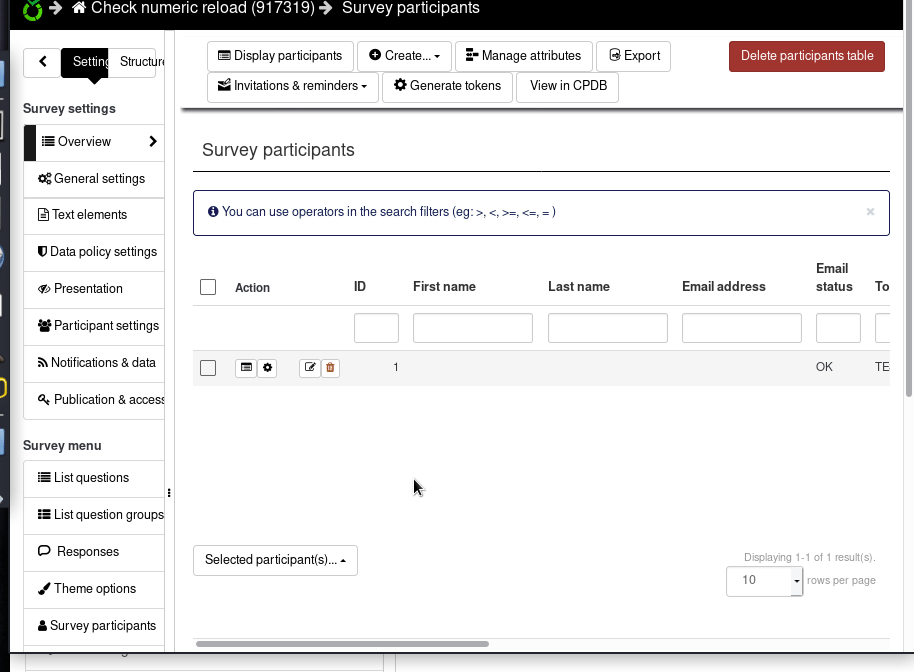Open the Create... dropdown
Screen dimensions: 914x672
404,56
